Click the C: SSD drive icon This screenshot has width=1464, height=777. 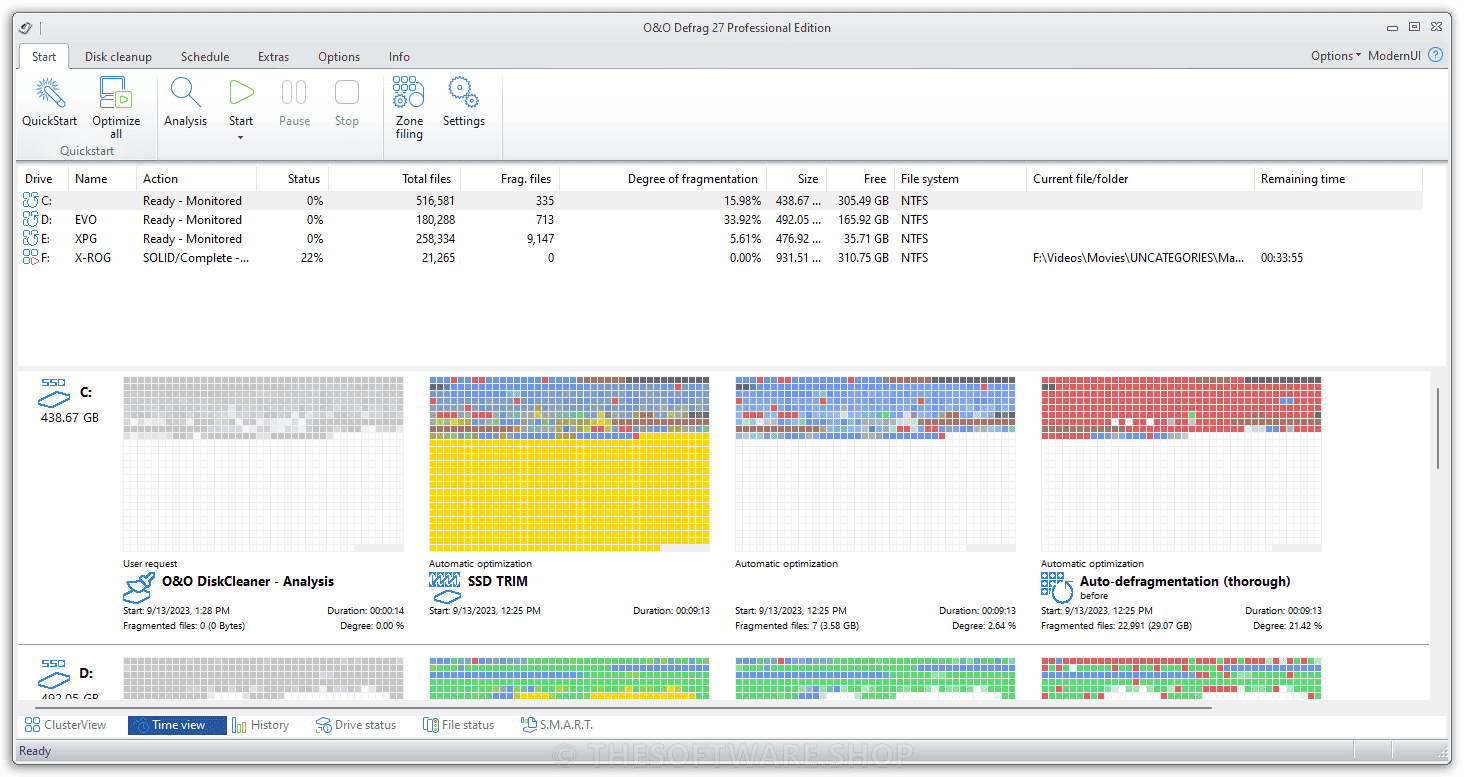click(54, 392)
